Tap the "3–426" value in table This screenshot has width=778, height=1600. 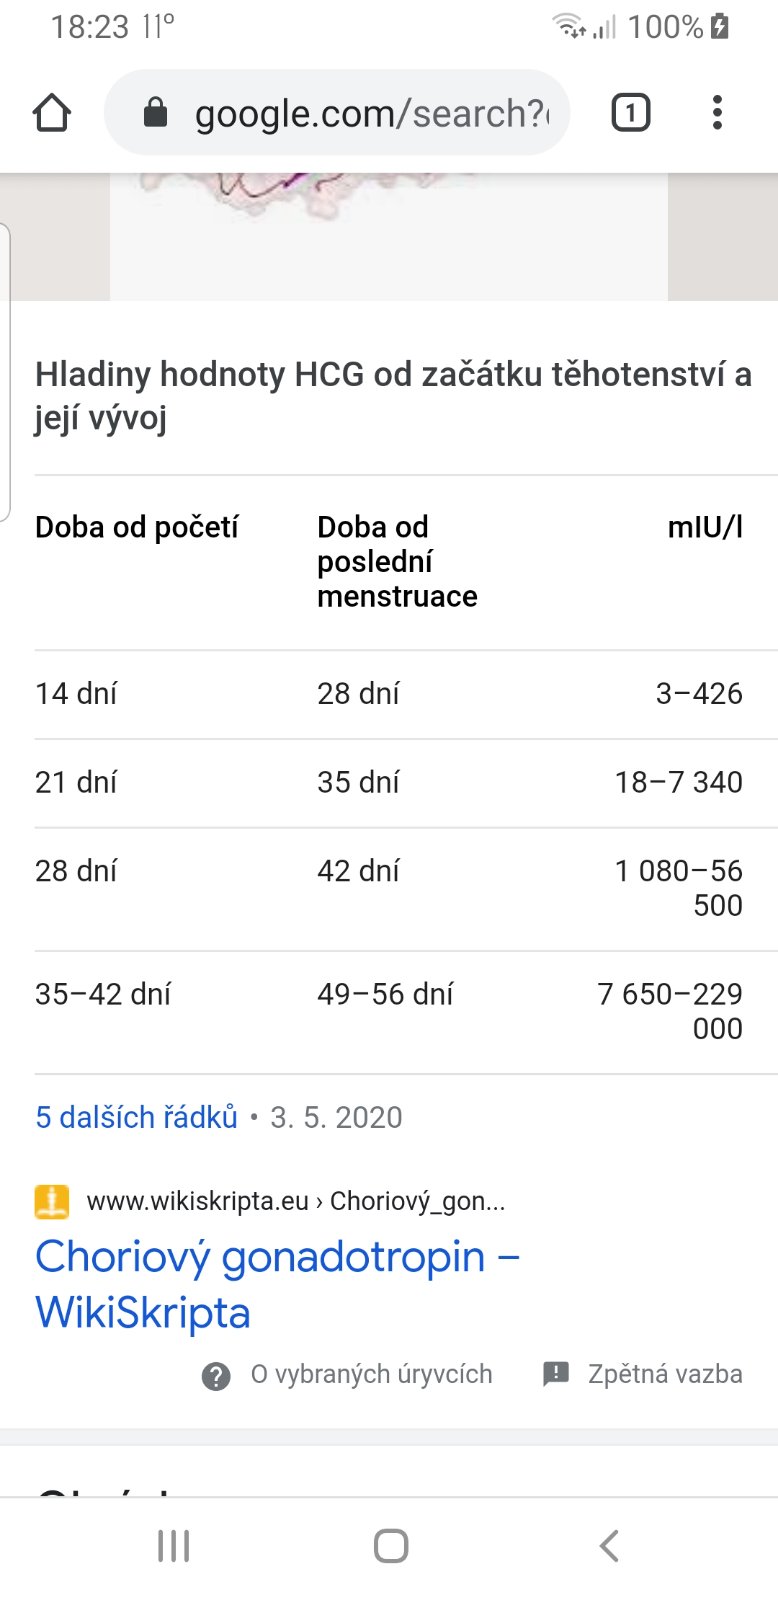pos(699,694)
